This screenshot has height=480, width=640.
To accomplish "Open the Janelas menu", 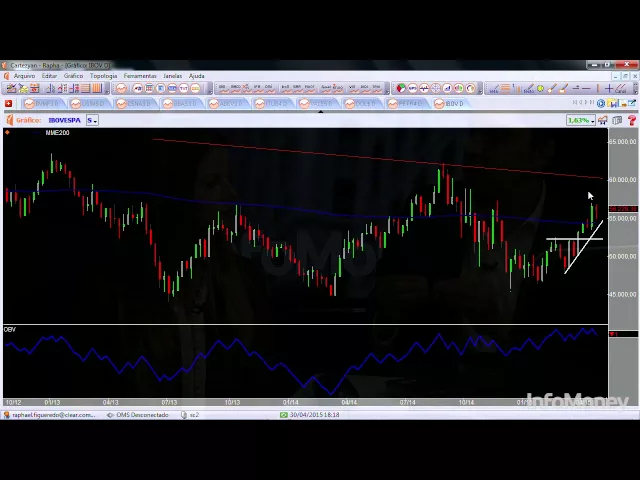I will coord(173,76).
